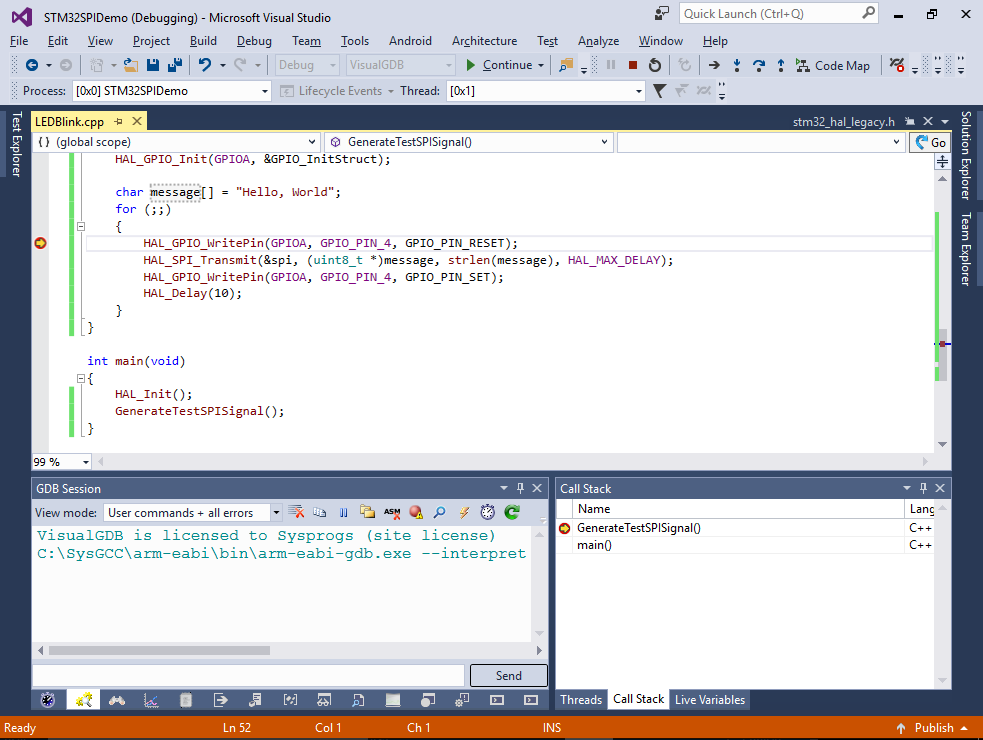
Task: Click the green refresh icon in GDB Session
Action: pos(511,513)
